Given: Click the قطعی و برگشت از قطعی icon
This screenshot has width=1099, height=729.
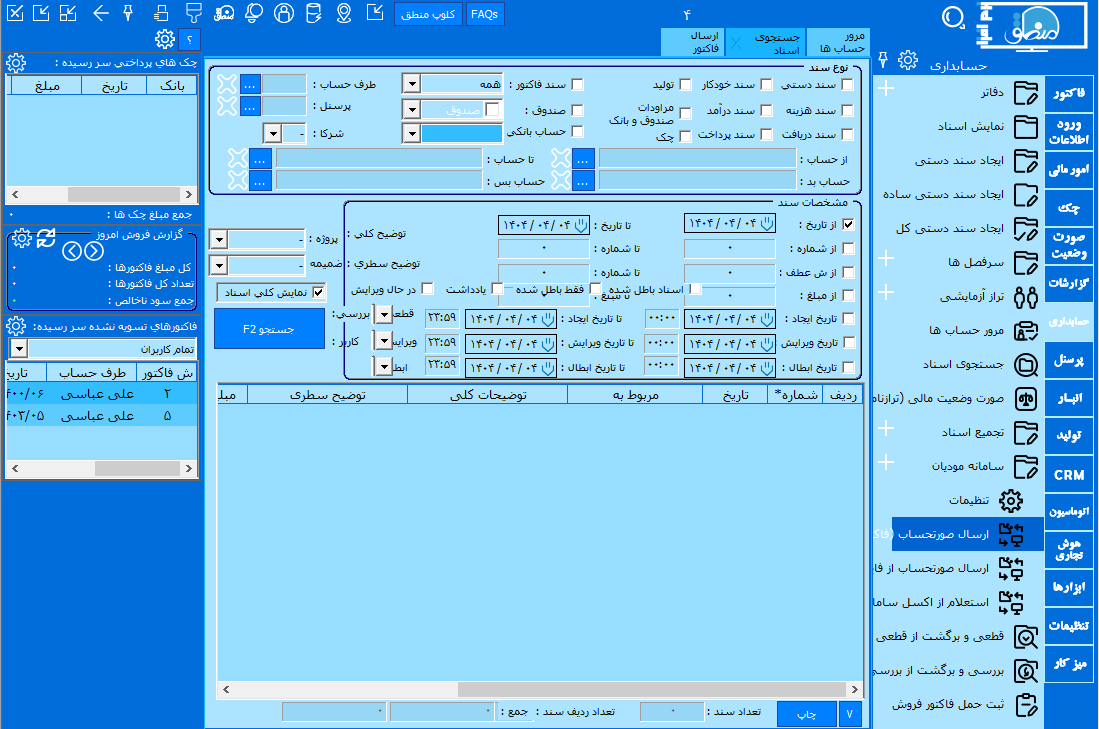Looking at the screenshot, I should click(x=1025, y=636).
